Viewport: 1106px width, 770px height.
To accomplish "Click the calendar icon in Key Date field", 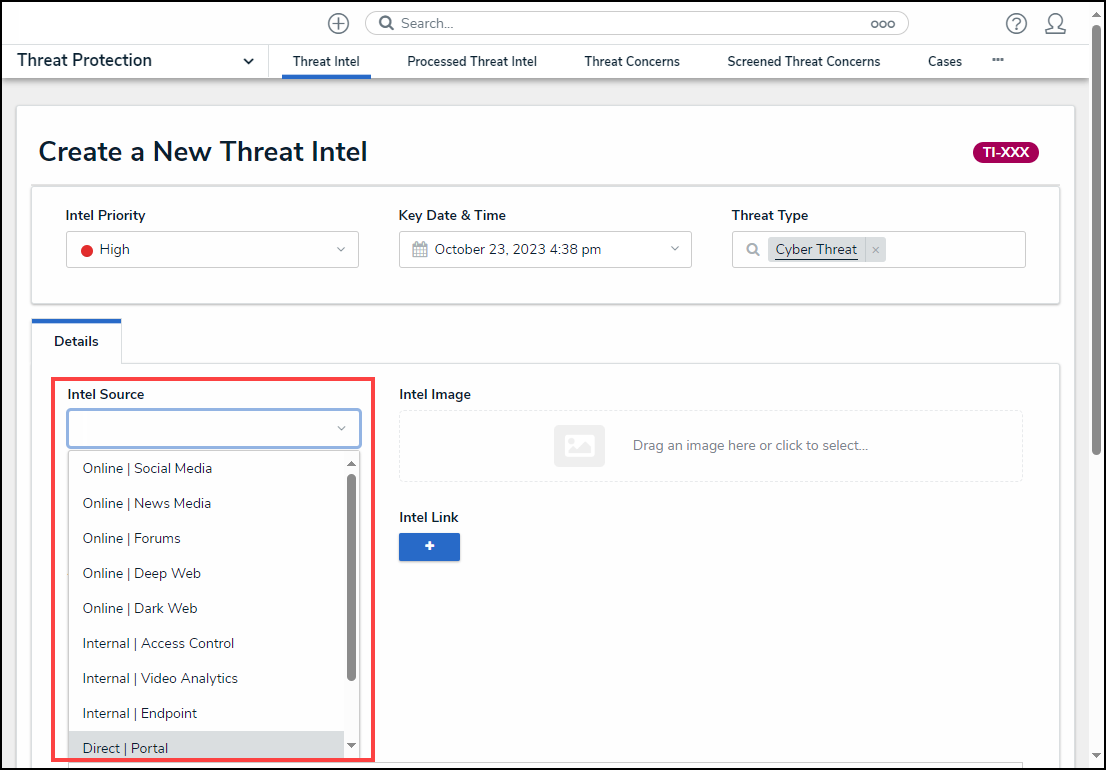I will (420, 250).
